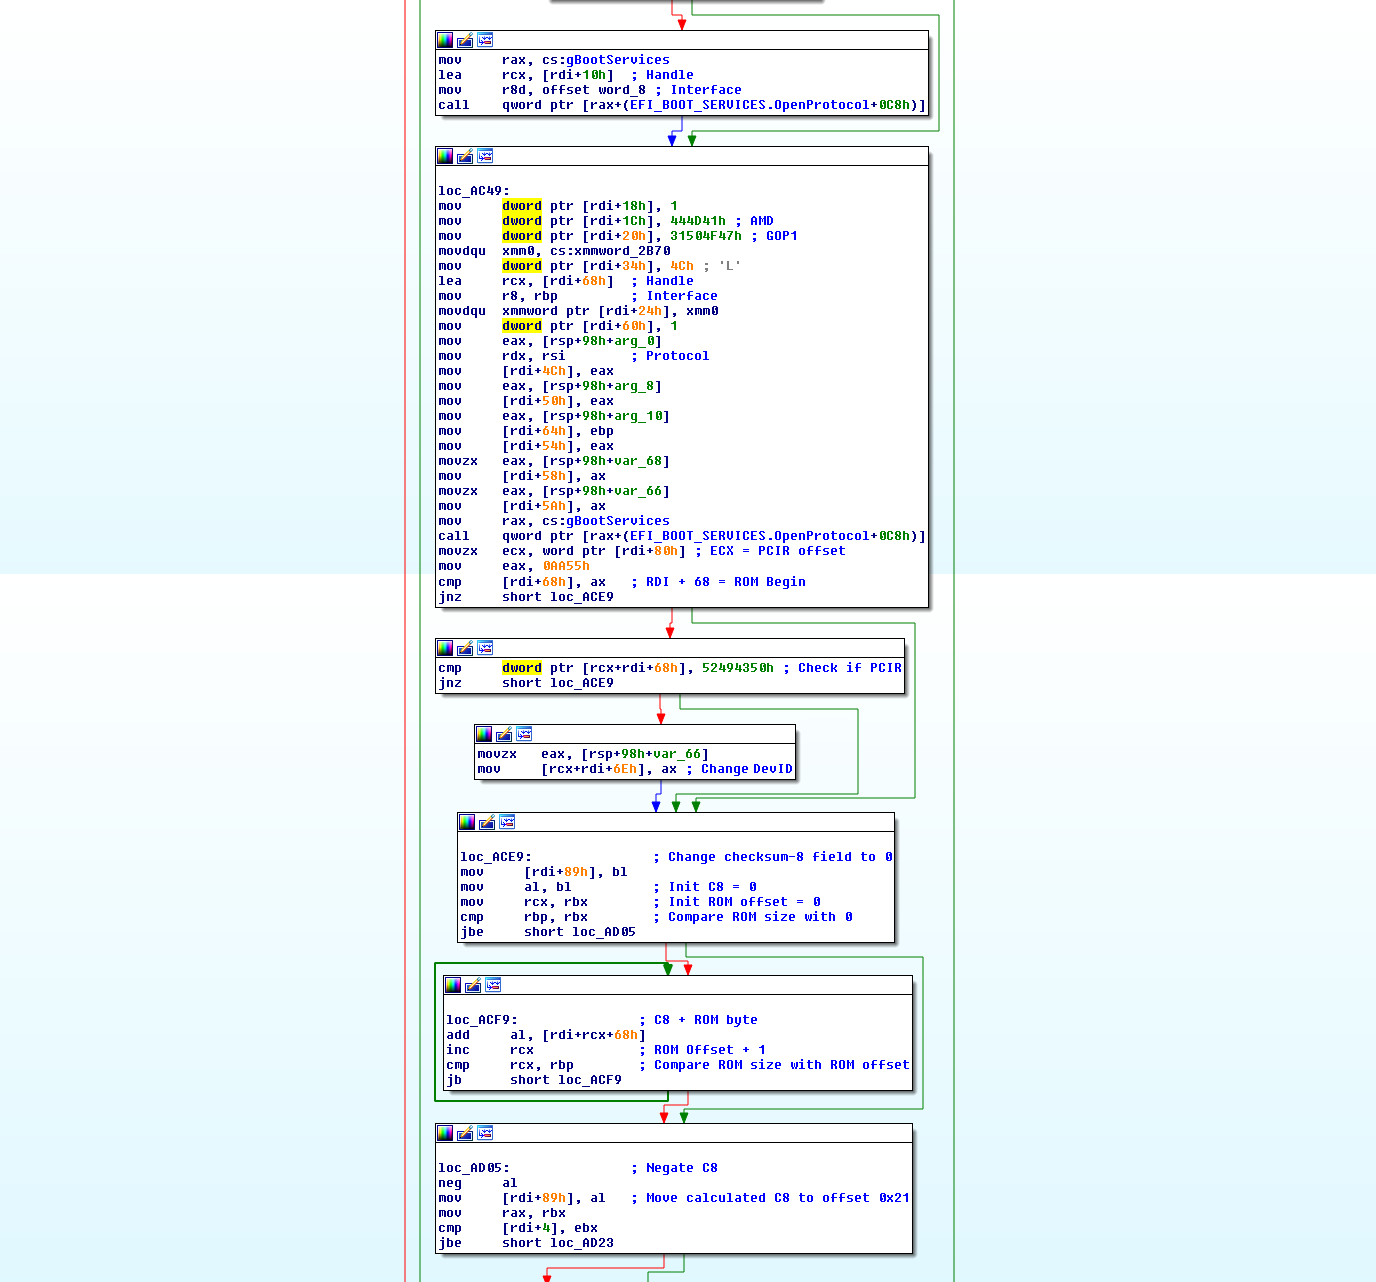Set node color on Change DevID block
This screenshot has height=1282, width=1376.
coord(484,734)
